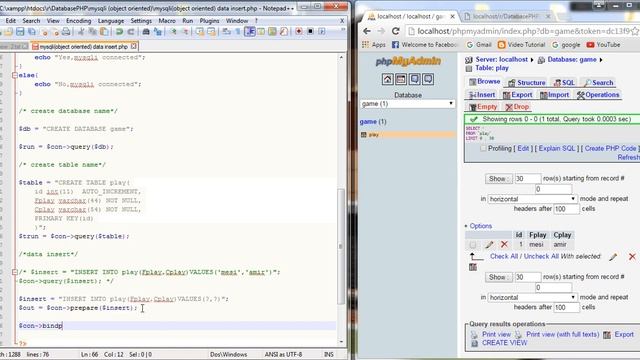Image resolution: width=640 pixels, height=360 pixels.
Task: Click the Zoom Out icon in Notepad++
Action: point(185,32)
